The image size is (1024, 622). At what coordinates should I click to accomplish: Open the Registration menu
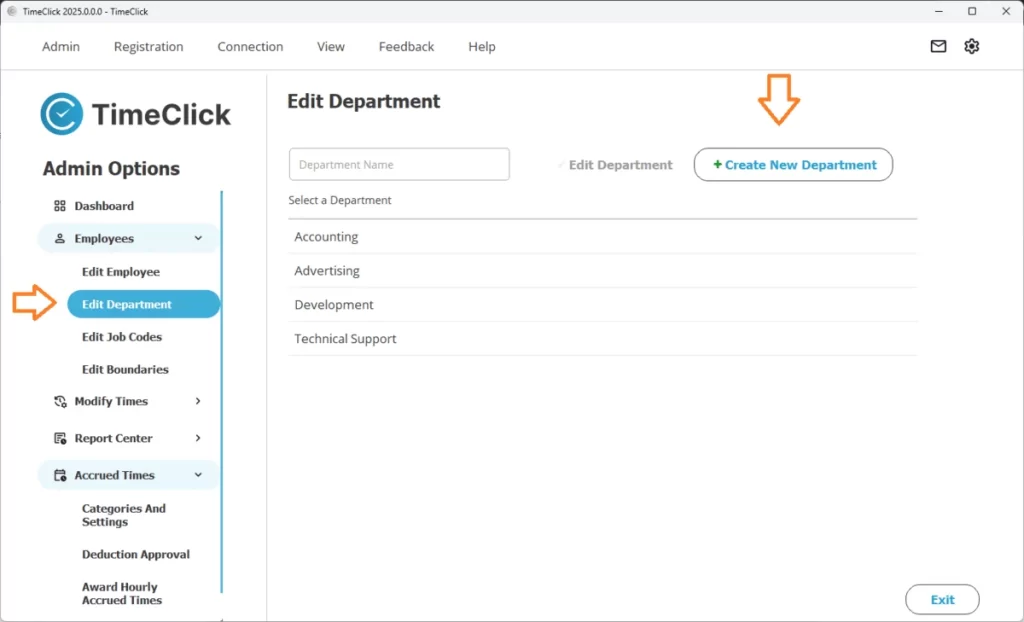(148, 47)
